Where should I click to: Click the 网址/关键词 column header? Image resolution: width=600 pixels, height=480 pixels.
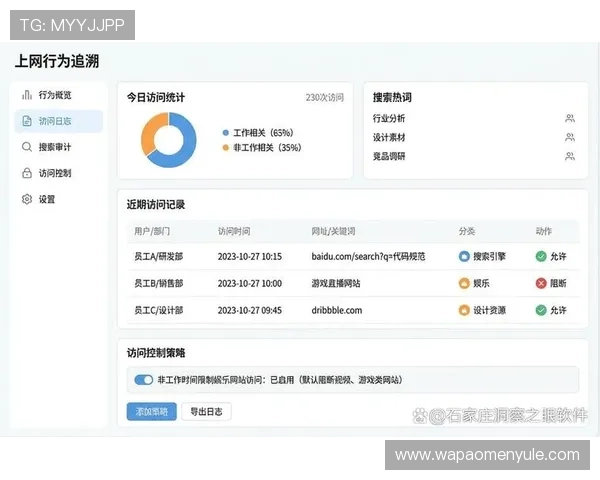tap(333, 231)
